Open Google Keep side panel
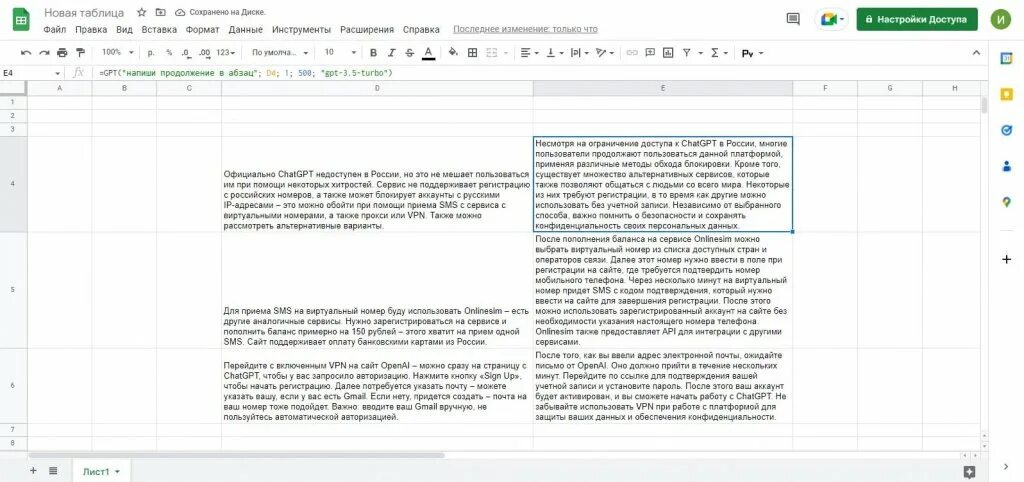Screen dimensions: 1024x482 click(1006, 95)
